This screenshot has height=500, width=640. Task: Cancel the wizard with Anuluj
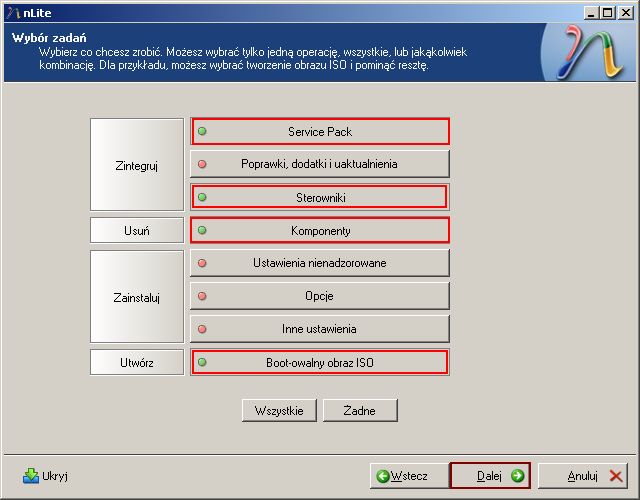click(583, 476)
